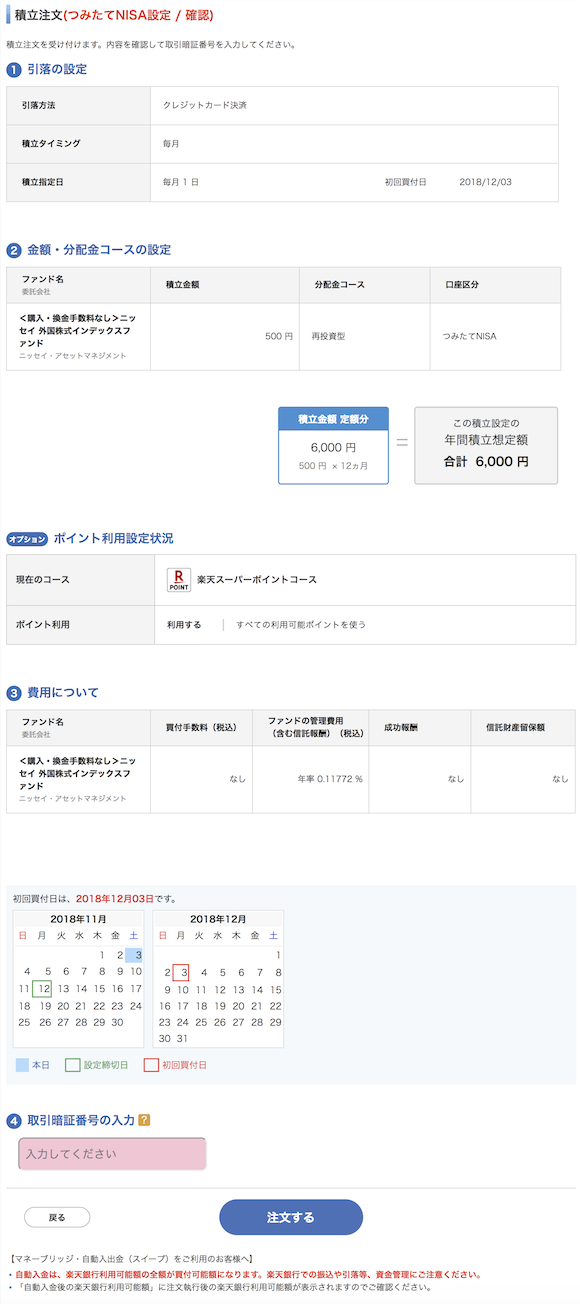Click the fund name in the 費用について table

tap(77, 773)
